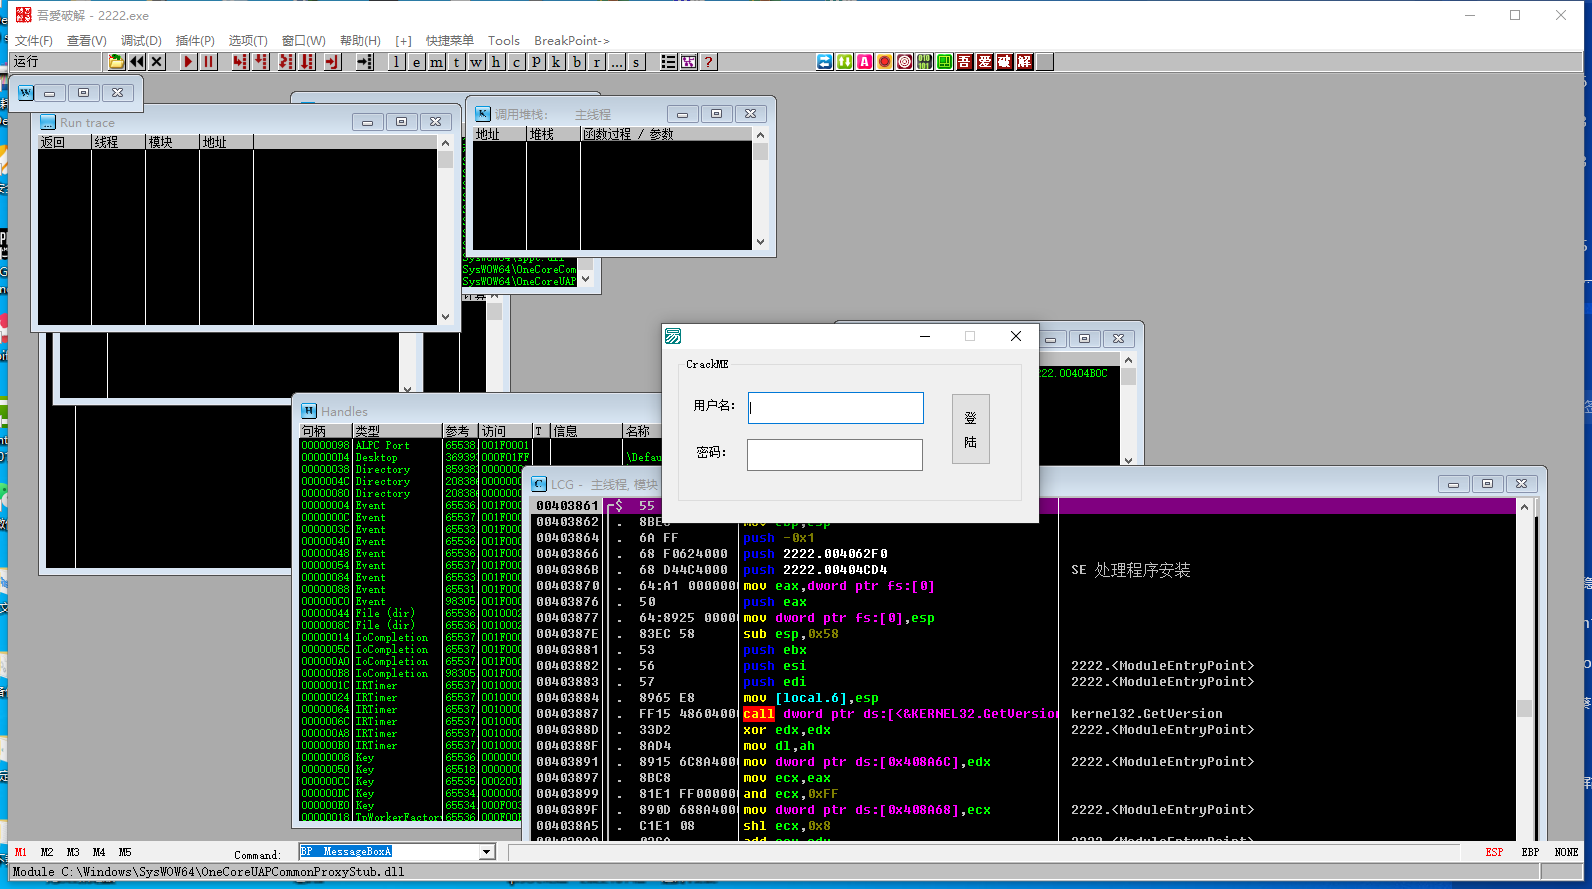This screenshot has height=889, width=1592.
Task: Open the 快捷菜单 menu
Action: tap(450, 41)
